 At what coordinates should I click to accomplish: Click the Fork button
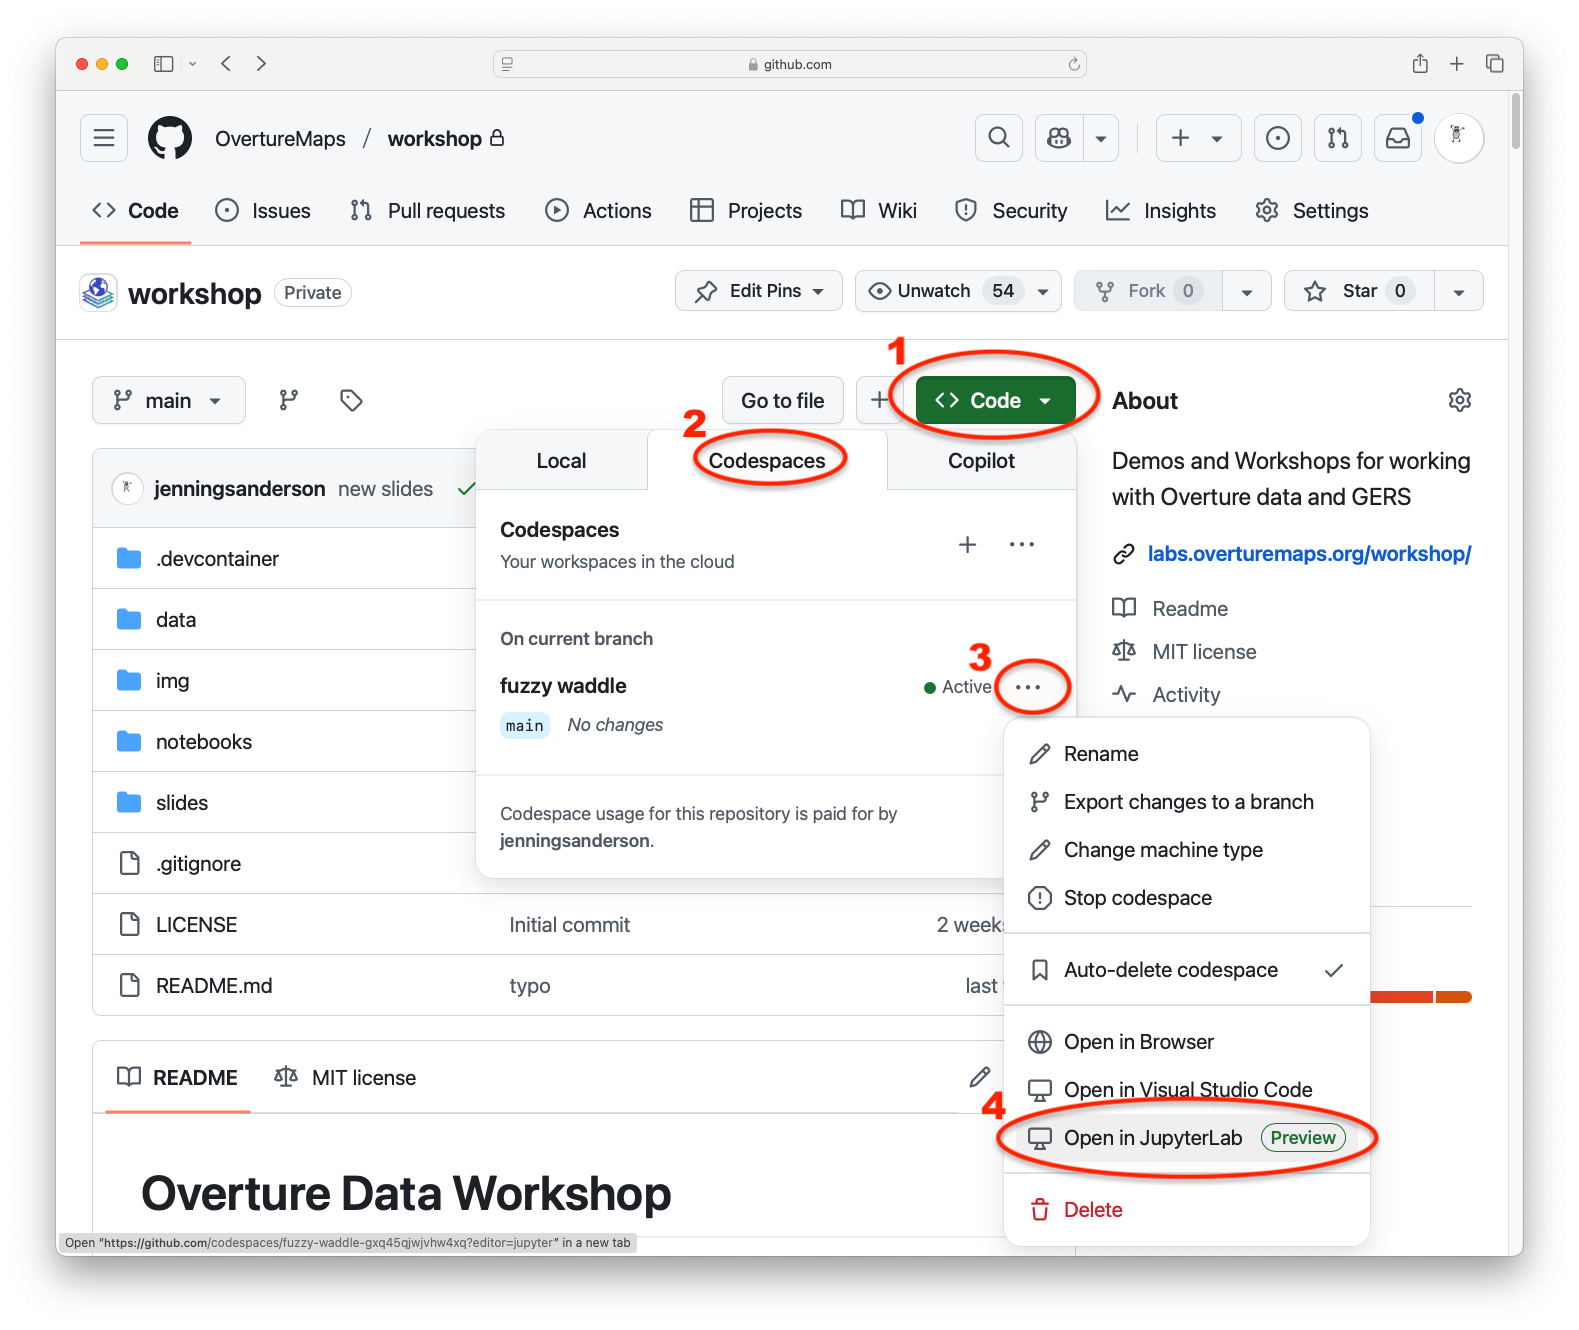click(1148, 291)
